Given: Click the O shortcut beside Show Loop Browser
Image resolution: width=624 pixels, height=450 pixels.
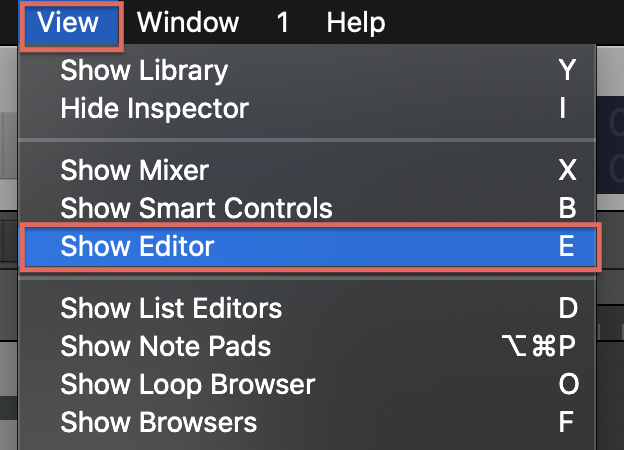Looking at the screenshot, I should [567, 384].
